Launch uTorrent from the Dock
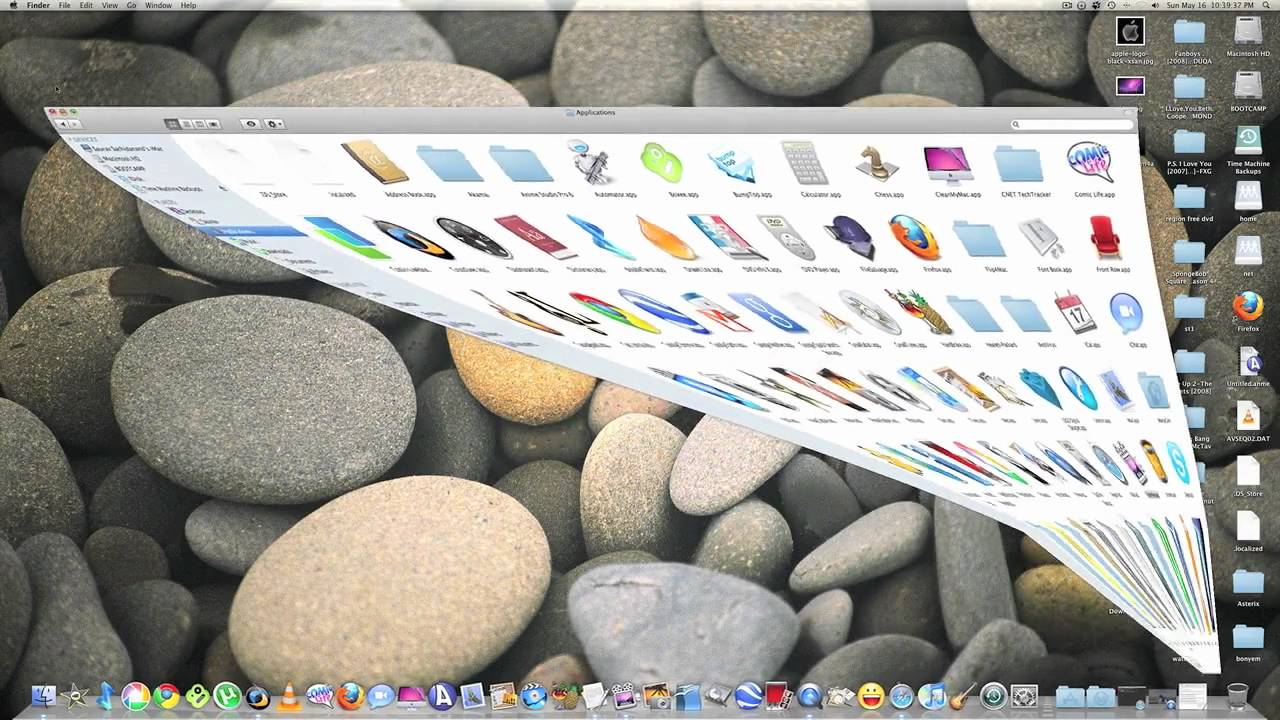This screenshot has width=1280, height=720. (x=227, y=696)
